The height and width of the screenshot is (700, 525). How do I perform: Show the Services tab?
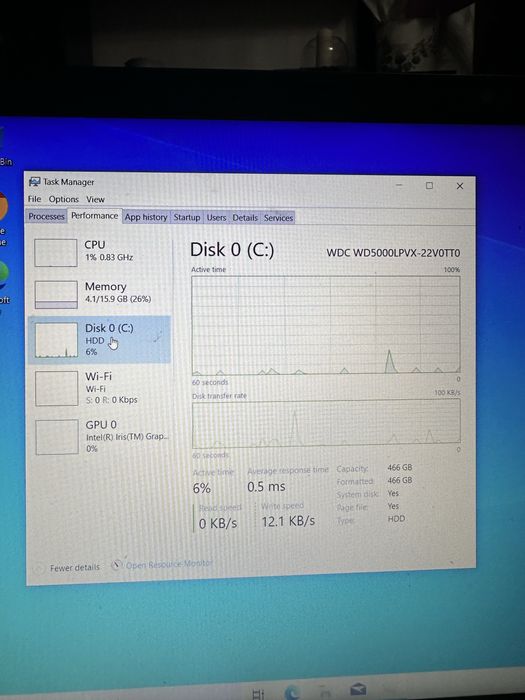(278, 218)
